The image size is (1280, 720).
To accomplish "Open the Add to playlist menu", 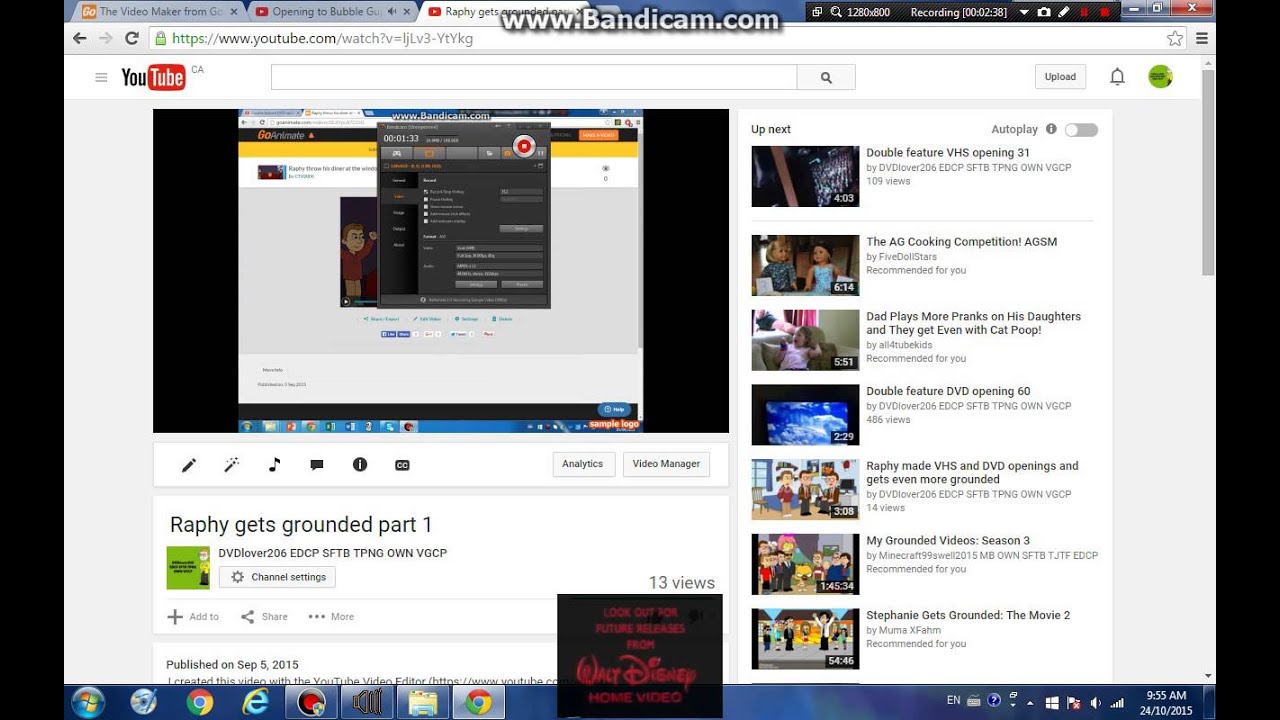I will coord(193,617).
